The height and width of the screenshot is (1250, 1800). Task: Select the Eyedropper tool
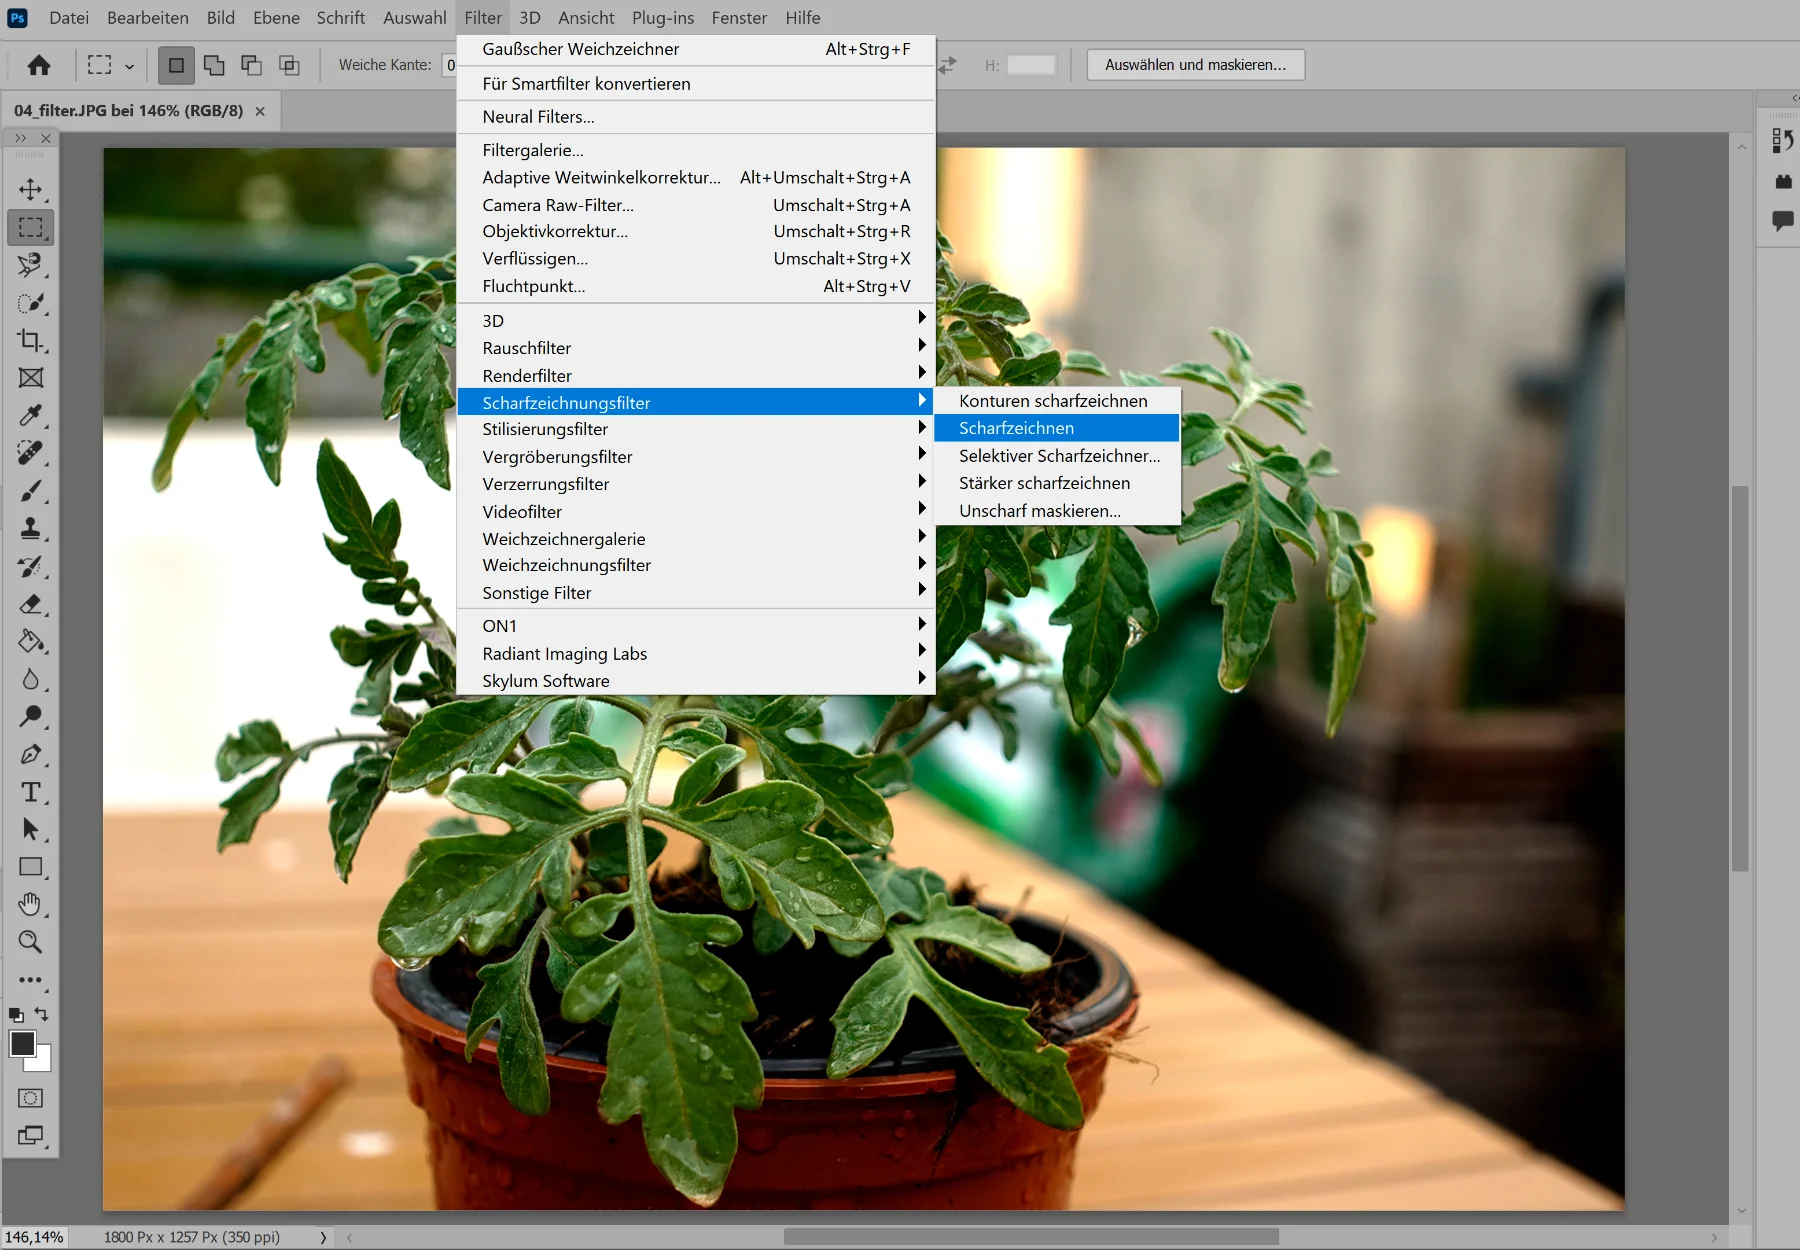tap(31, 415)
